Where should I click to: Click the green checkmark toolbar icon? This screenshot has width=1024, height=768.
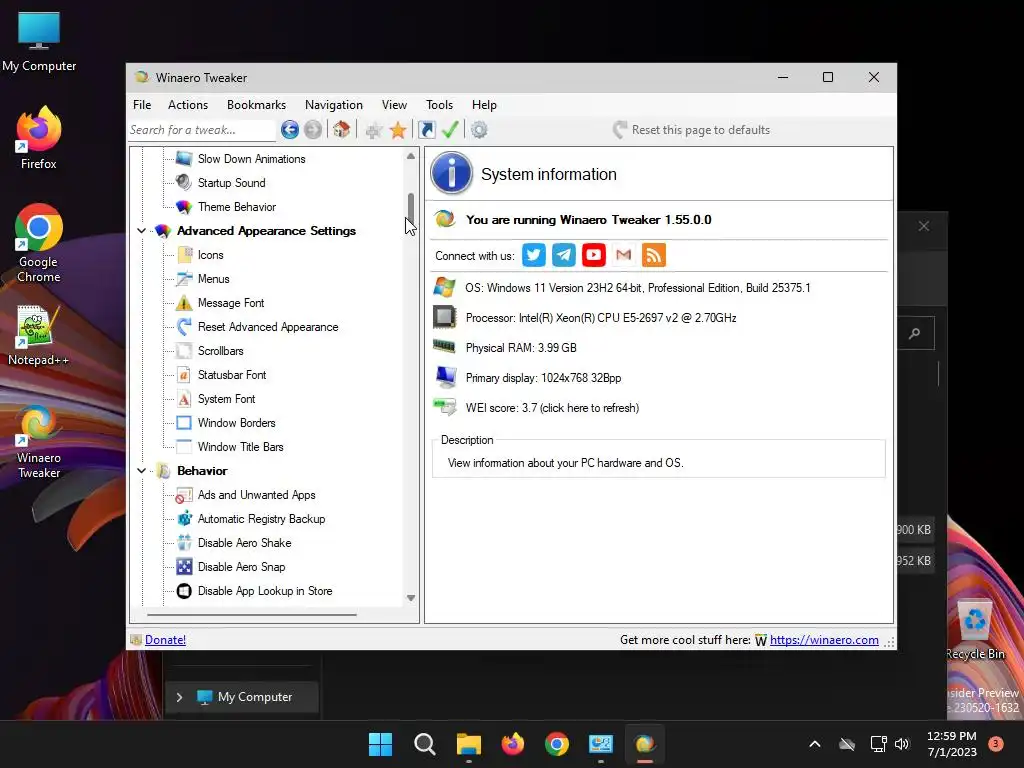(450, 130)
